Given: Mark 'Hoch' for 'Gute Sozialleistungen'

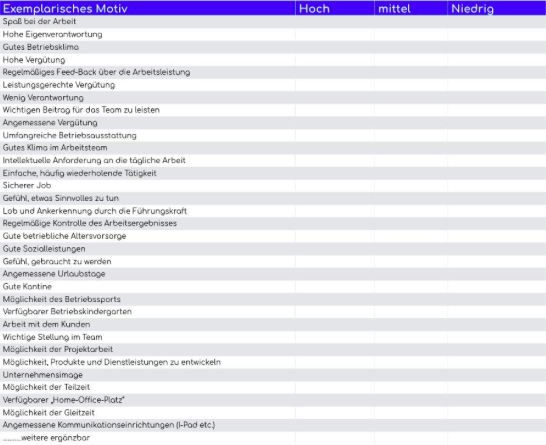Looking at the screenshot, I should tap(335, 249).
